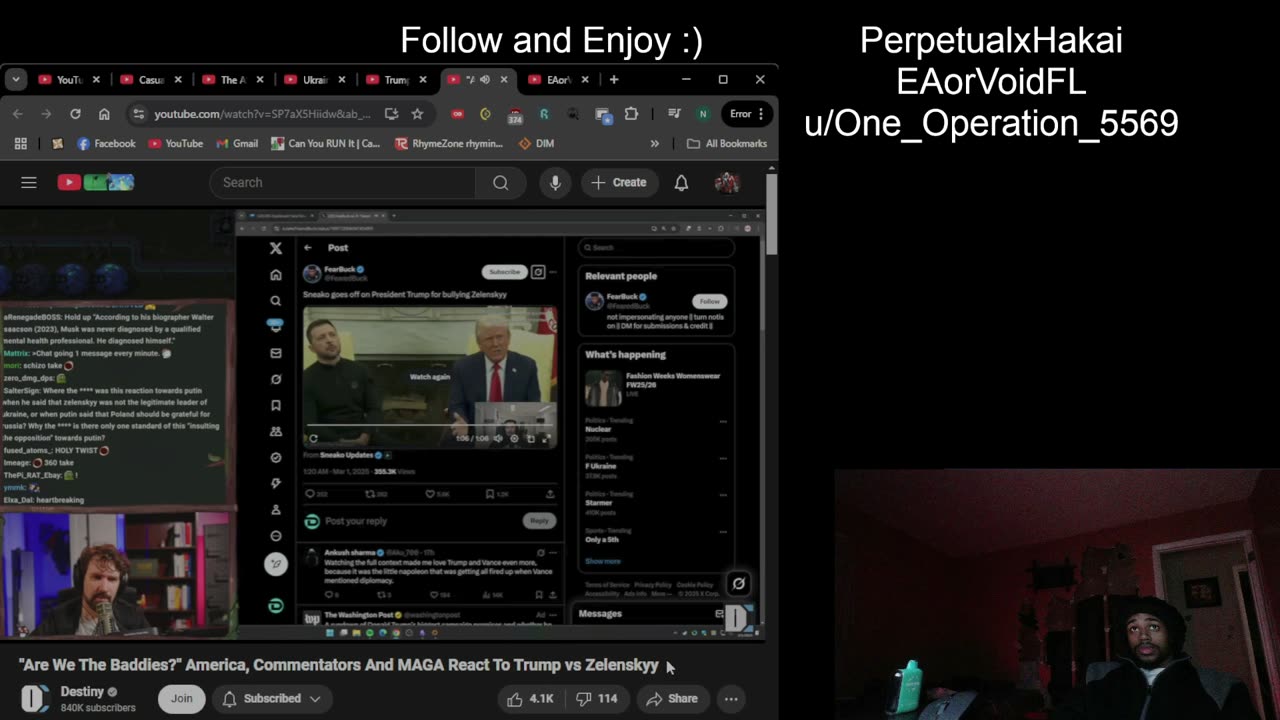Open YouTube notifications bell
Screen dimensions: 1280x720
tap(681, 182)
